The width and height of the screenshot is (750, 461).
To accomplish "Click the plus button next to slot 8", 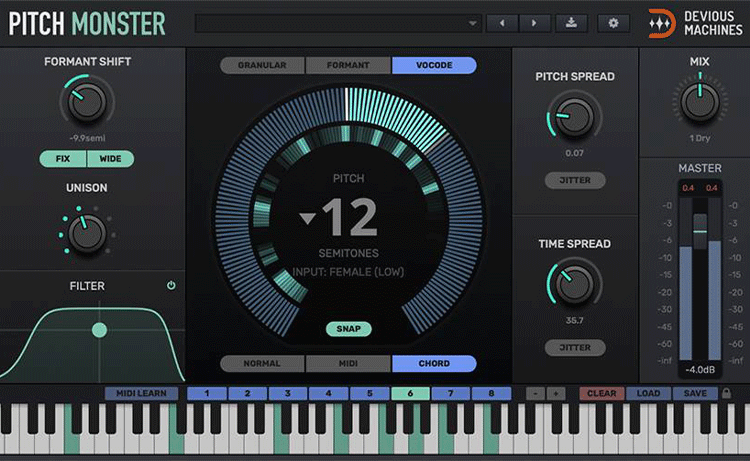I will click(556, 393).
